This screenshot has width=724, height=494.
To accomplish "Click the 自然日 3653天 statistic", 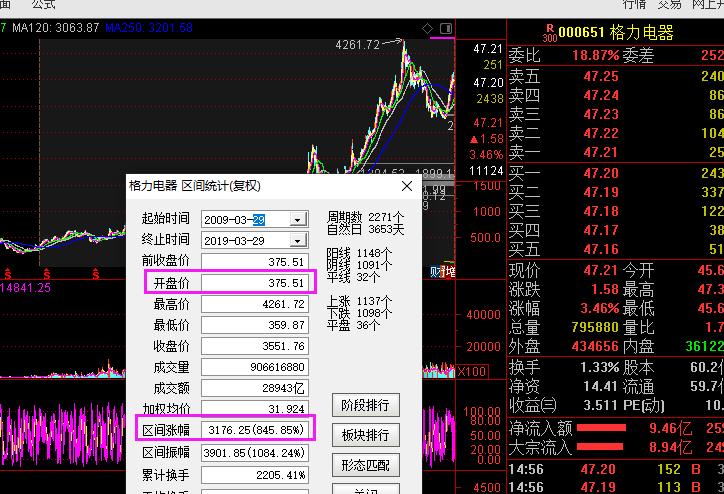I will (x=365, y=229).
